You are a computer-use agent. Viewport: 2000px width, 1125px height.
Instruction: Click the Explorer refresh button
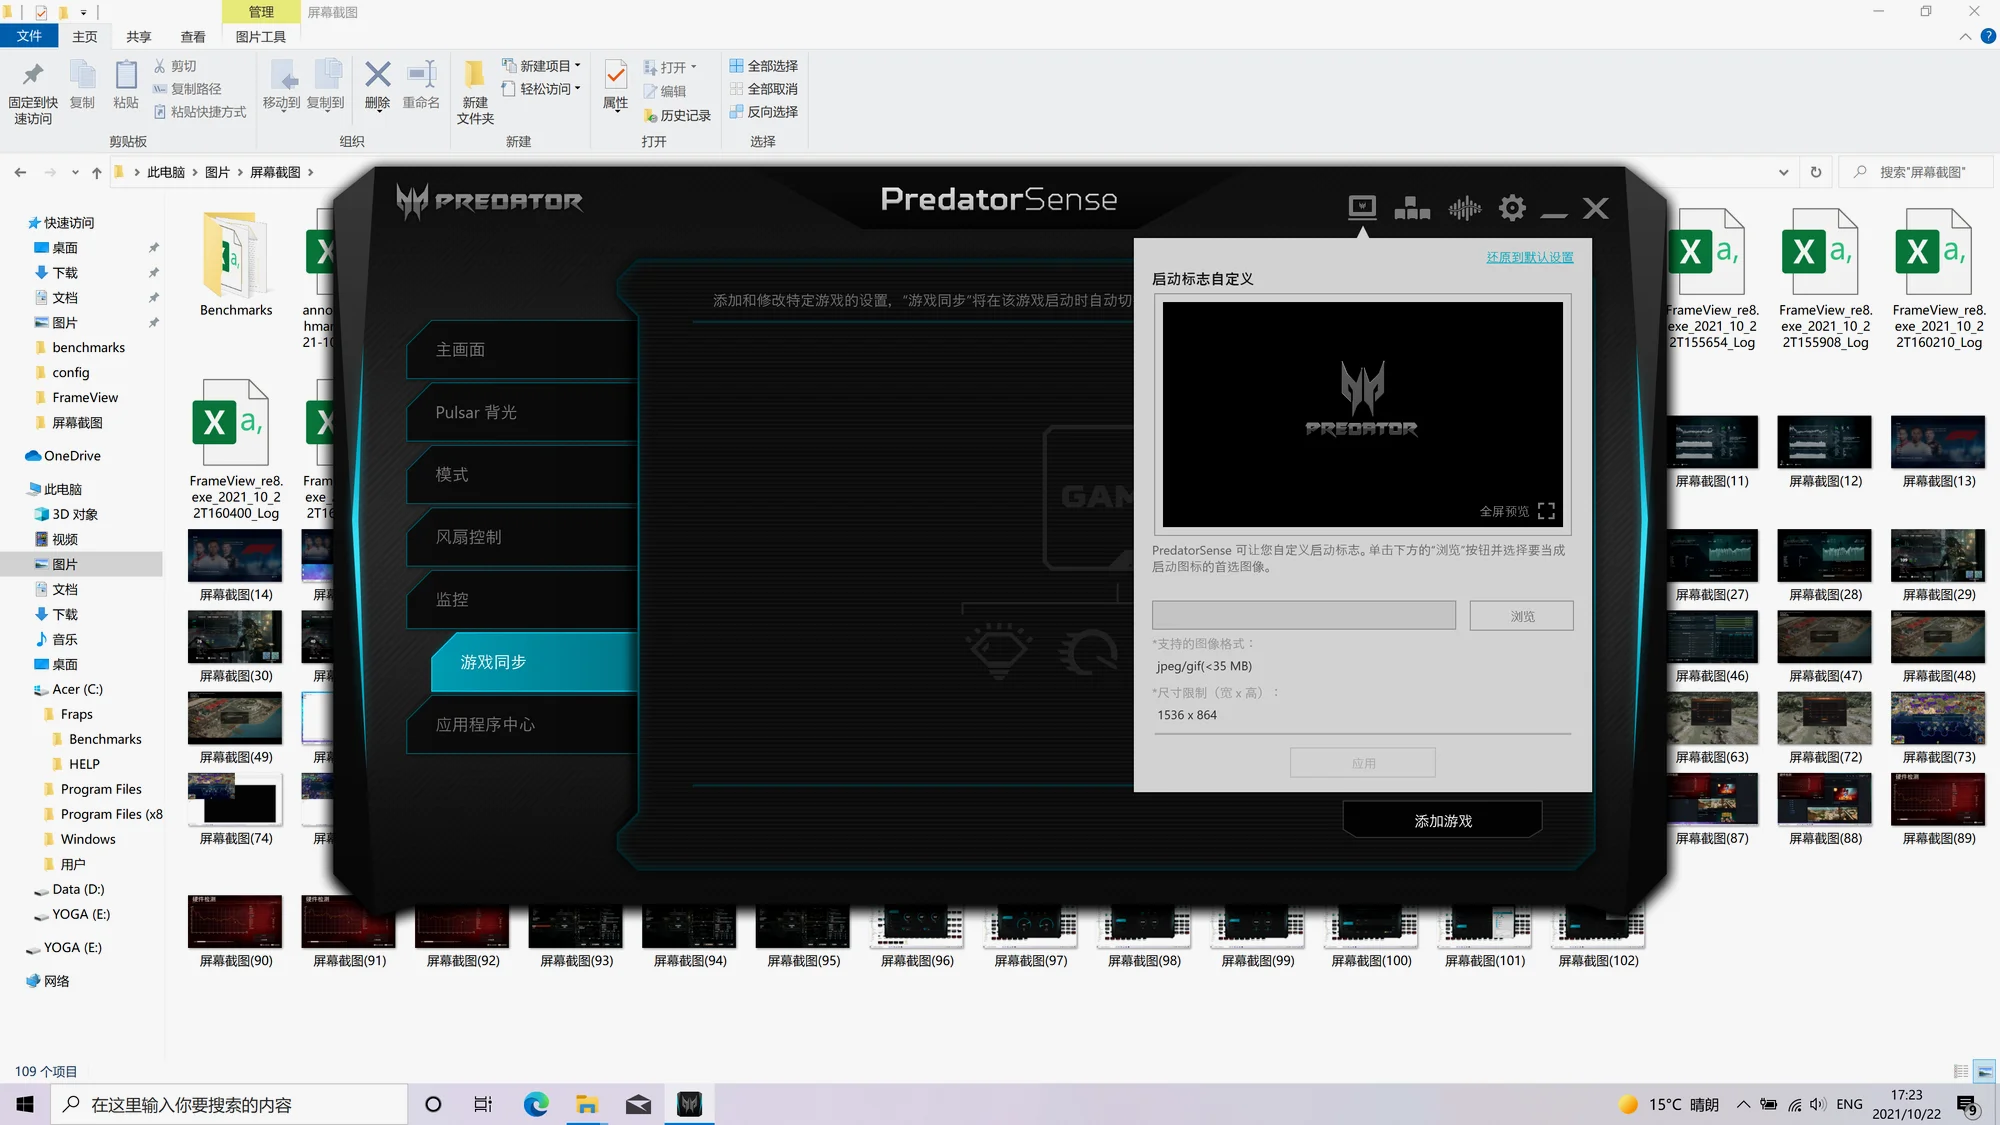pyautogui.click(x=1816, y=172)
